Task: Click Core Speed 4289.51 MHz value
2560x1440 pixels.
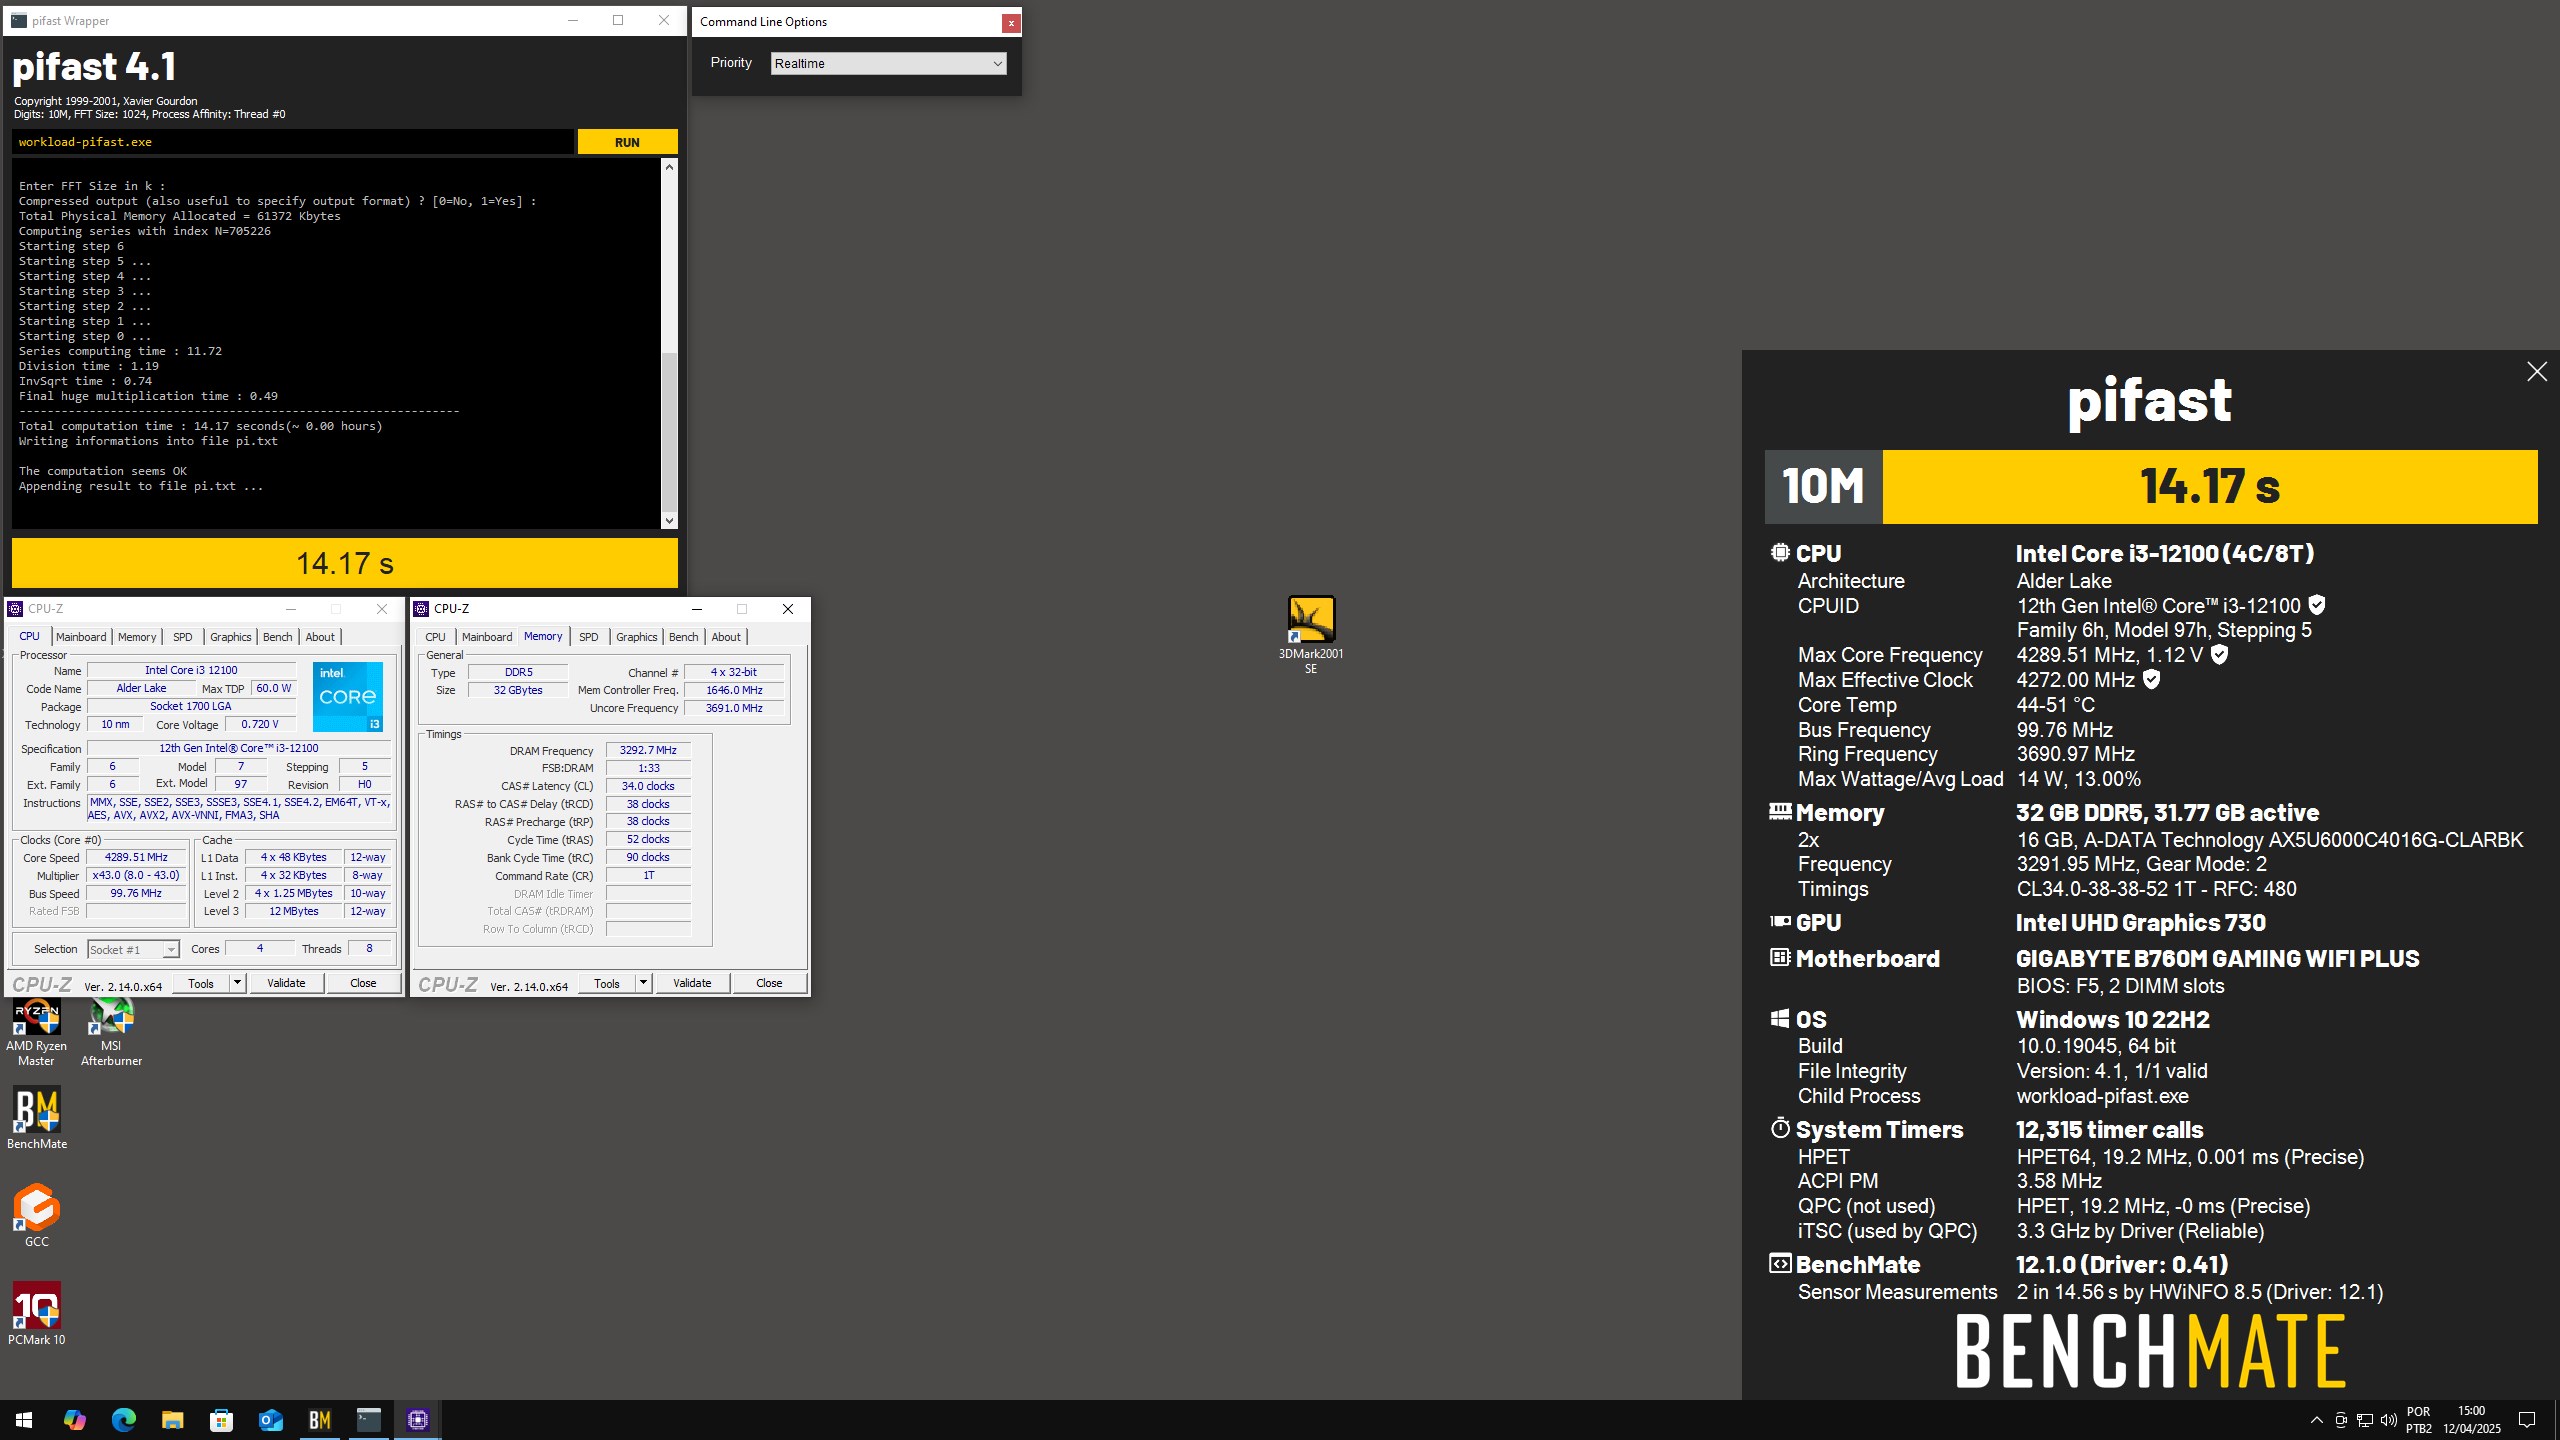Action: pos(137,857)
